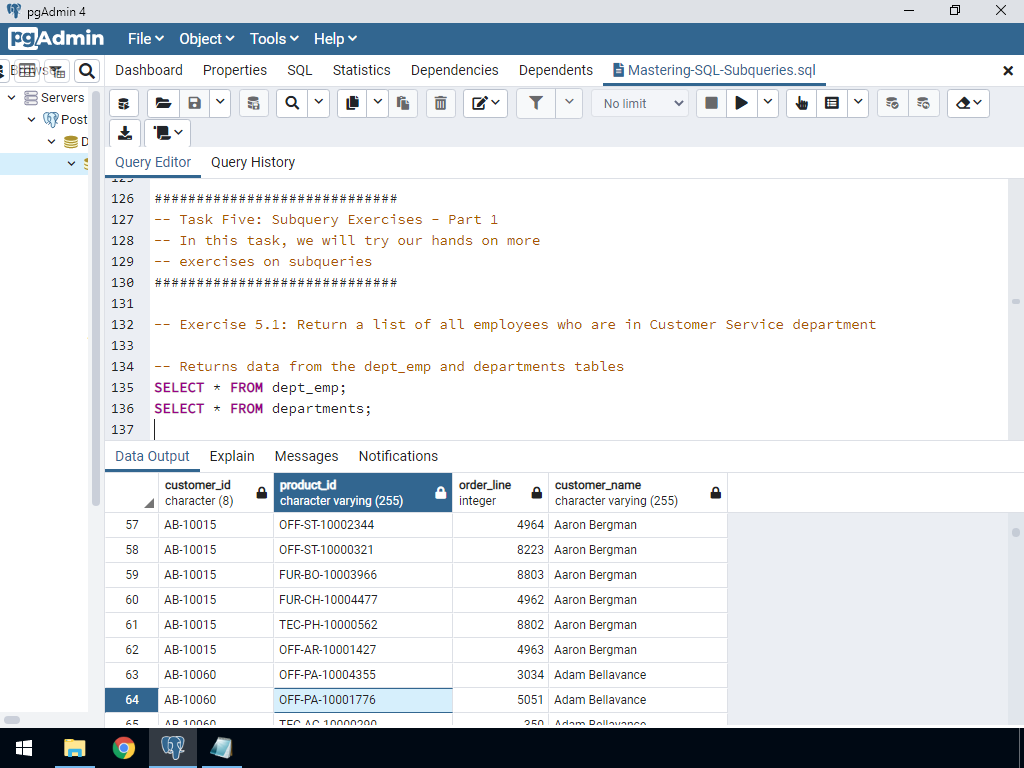Image resolution: width=1024 pixels, height=768 pixels.
Task: Switch to the Query History tab
Action: tap(253, 162)
